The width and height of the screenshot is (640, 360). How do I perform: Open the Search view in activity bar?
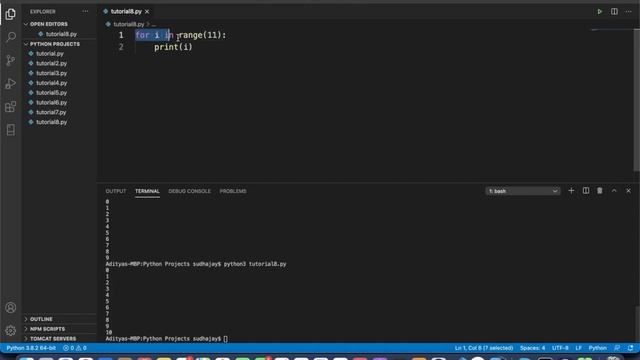tap(11, 37)
